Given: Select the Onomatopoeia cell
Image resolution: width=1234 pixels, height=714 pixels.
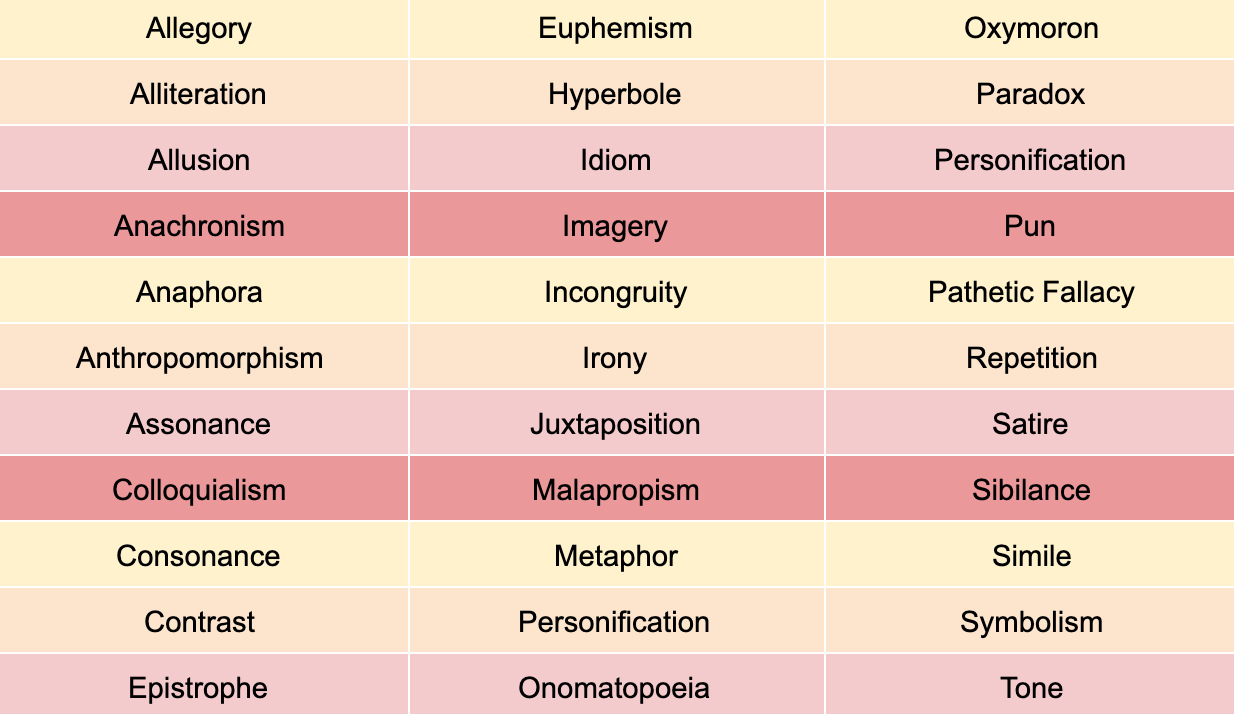Looking at the screenshot, I should click(x=616, y=685).
